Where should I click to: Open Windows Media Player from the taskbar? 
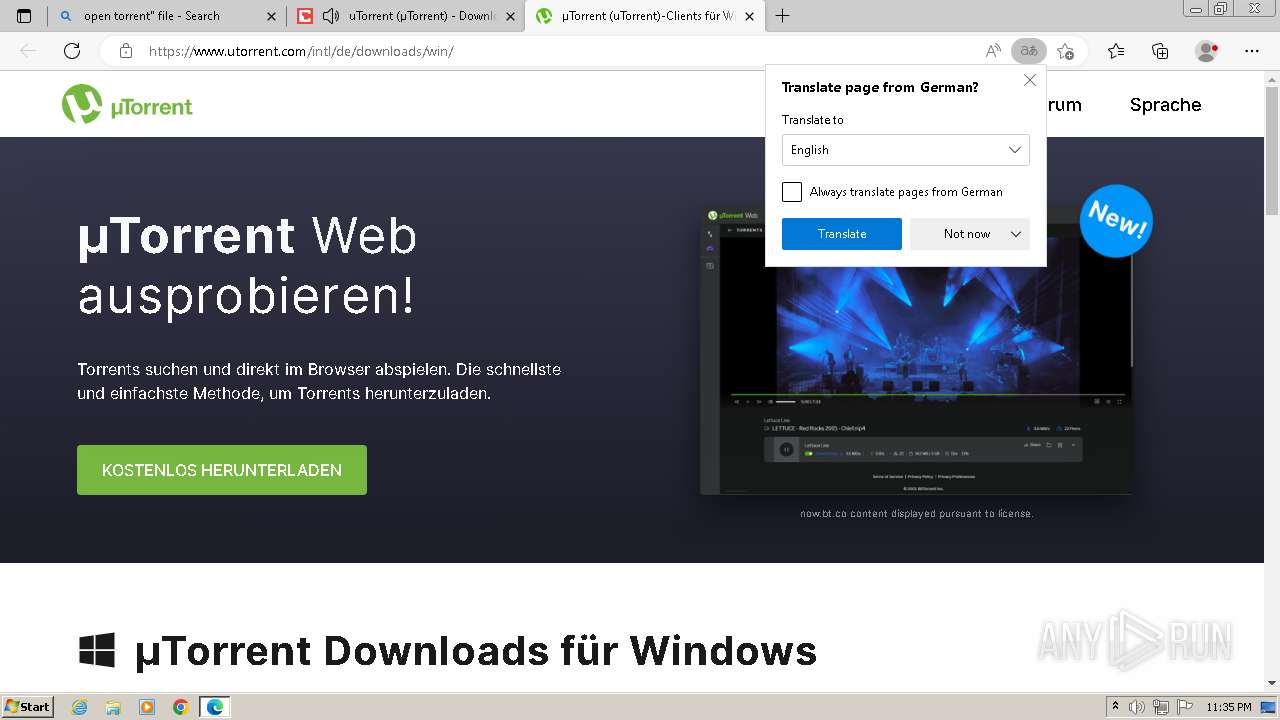click(147, 707)
